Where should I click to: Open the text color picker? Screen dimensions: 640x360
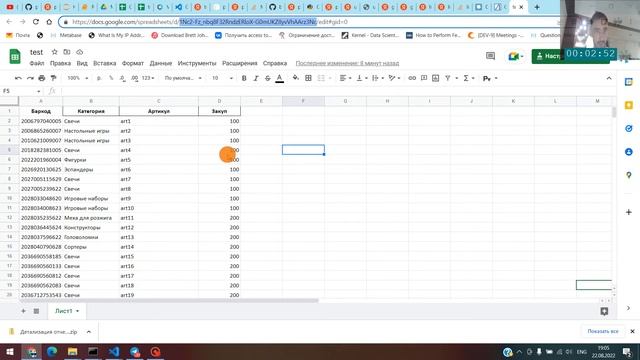(x=280, y=78)
